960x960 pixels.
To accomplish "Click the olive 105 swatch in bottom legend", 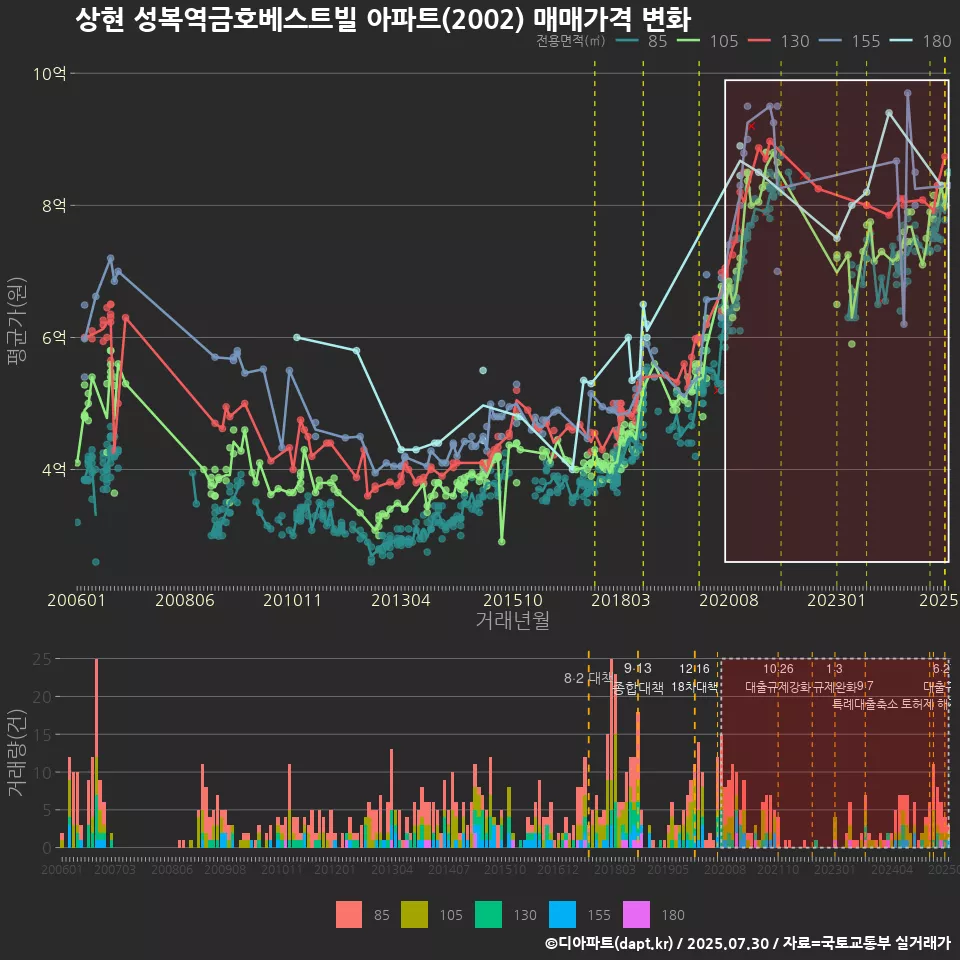I will 414,915.
